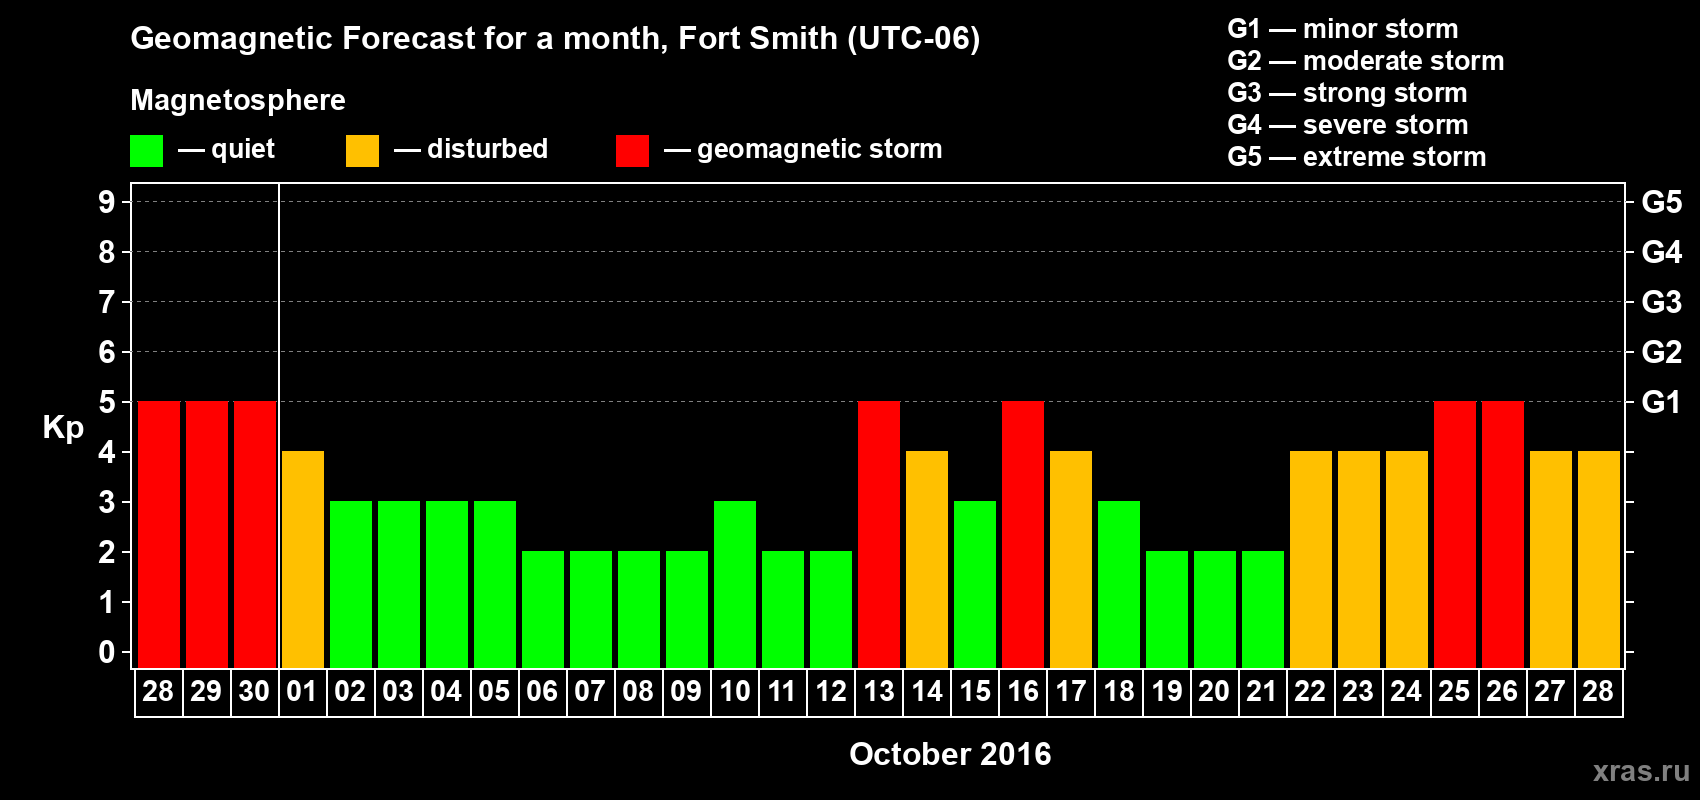
Task: Click the 'October 2016' axis title
Action: [x=950, y=754]
